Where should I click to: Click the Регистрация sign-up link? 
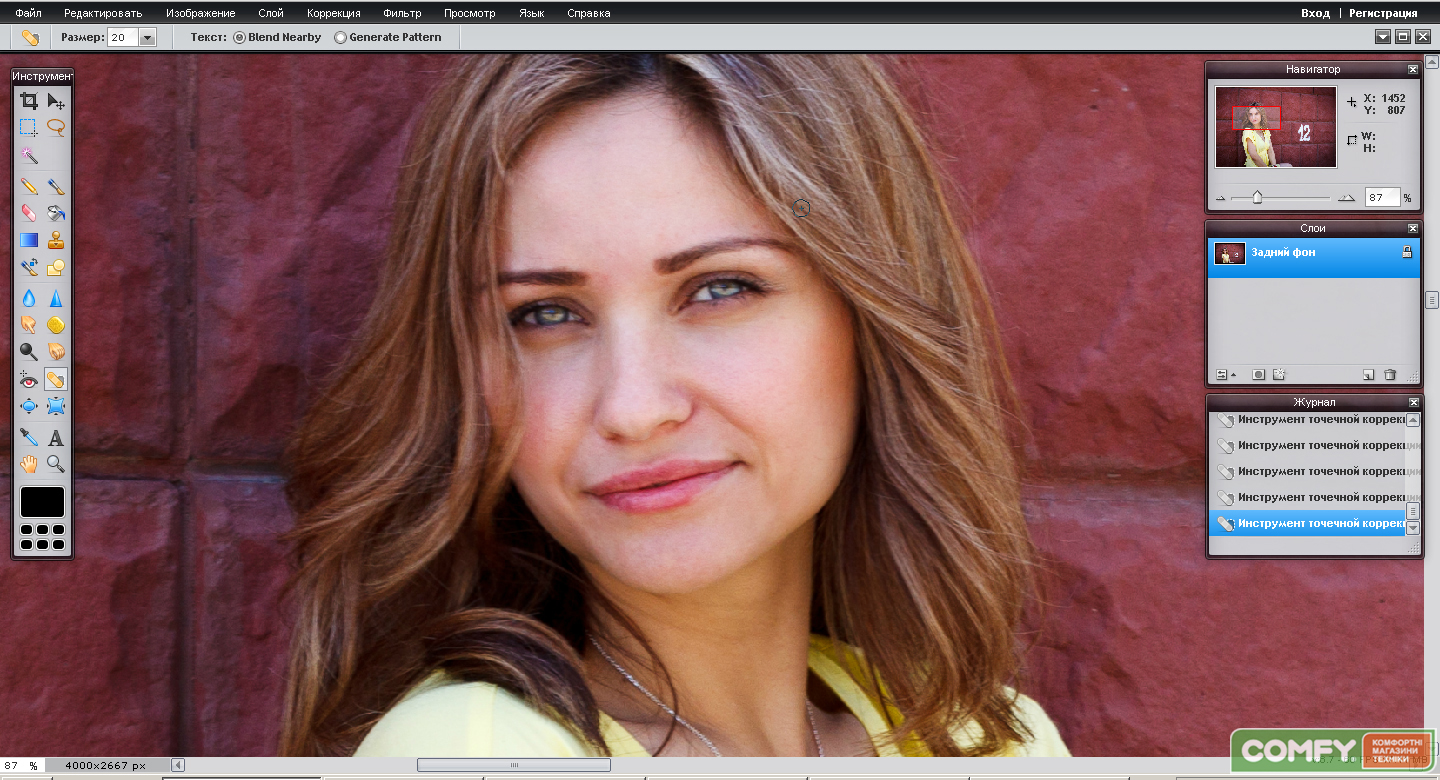coord(1383,13)
